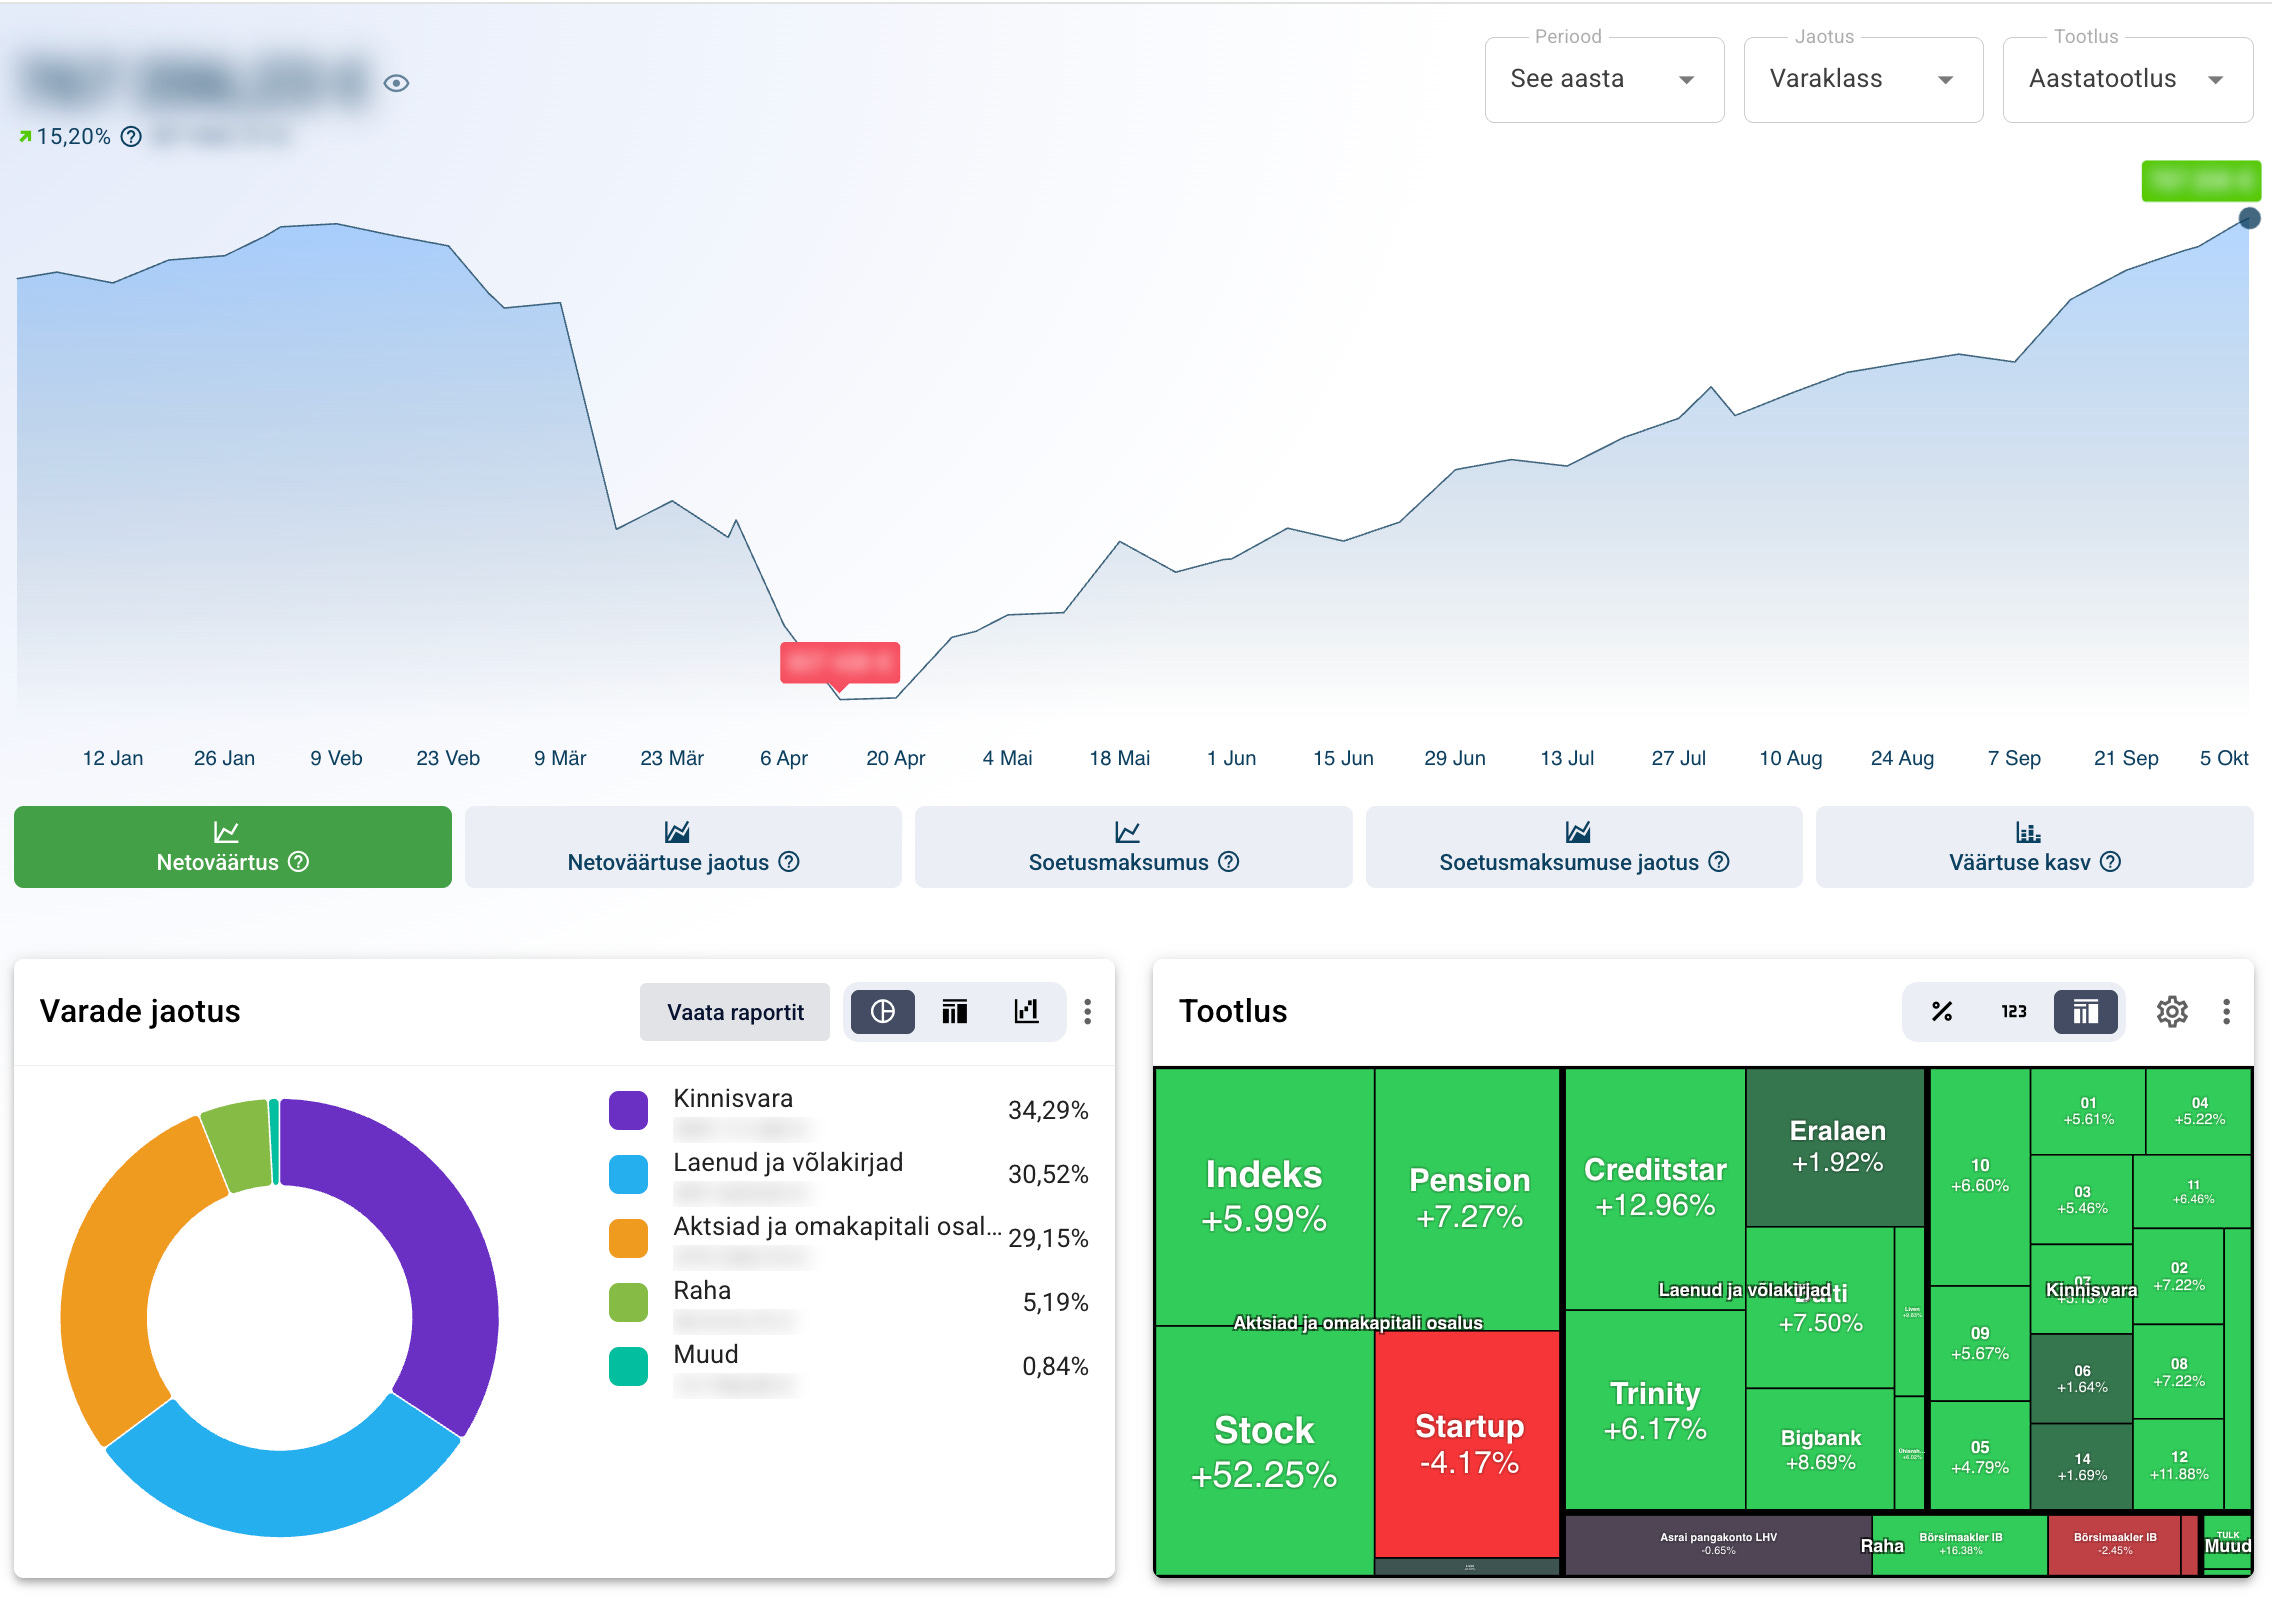Show Tootlus values as percentages

click(x=1942, y=1012)
